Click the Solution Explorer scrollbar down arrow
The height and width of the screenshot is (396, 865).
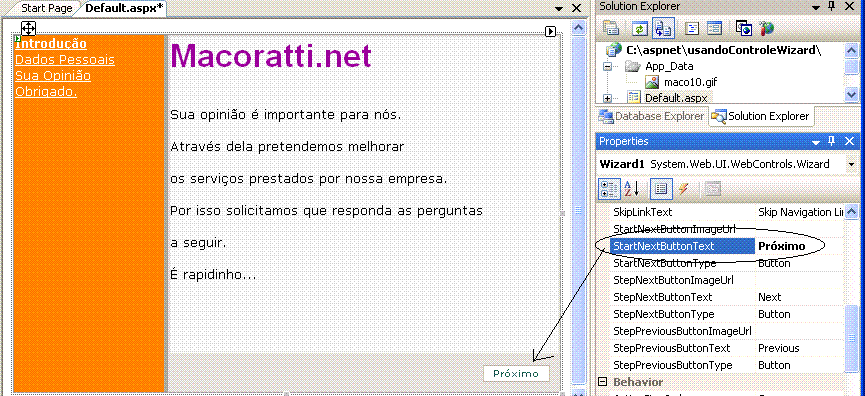coord(851,96)
